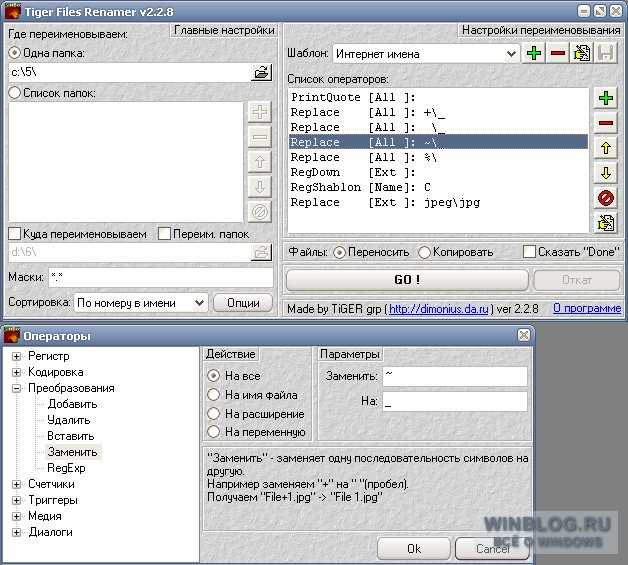
Task: Click the 'На' replacement input field
Action: tap(455, 401)
